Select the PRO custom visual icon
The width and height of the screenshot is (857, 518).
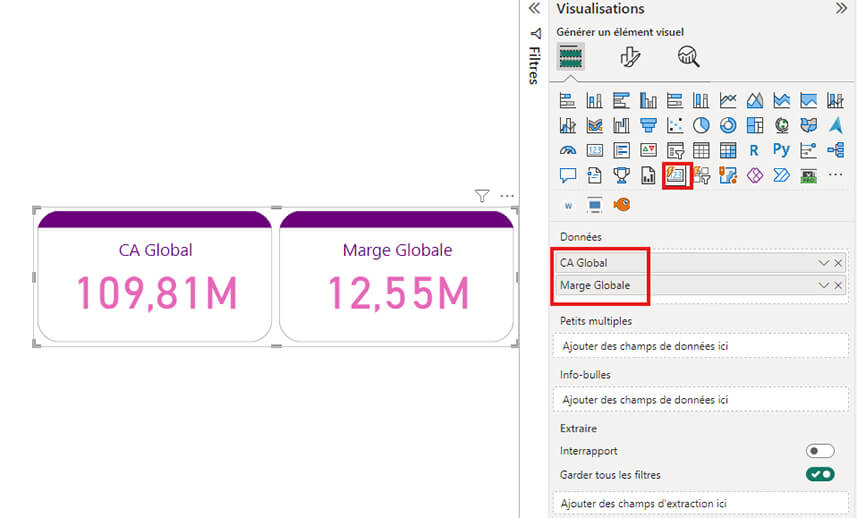[808, 175]
